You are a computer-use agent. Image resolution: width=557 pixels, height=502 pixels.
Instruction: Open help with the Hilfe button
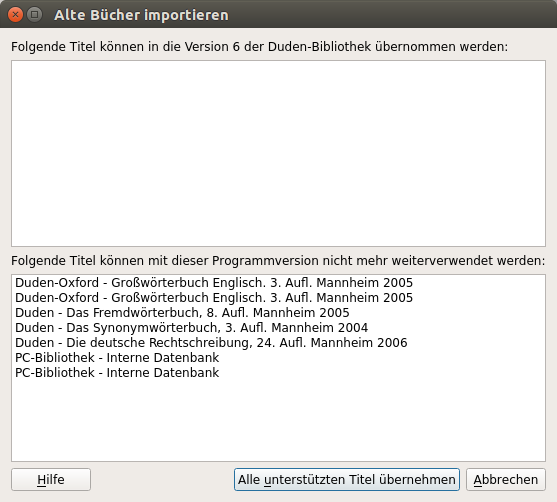(x=51, y=479)
